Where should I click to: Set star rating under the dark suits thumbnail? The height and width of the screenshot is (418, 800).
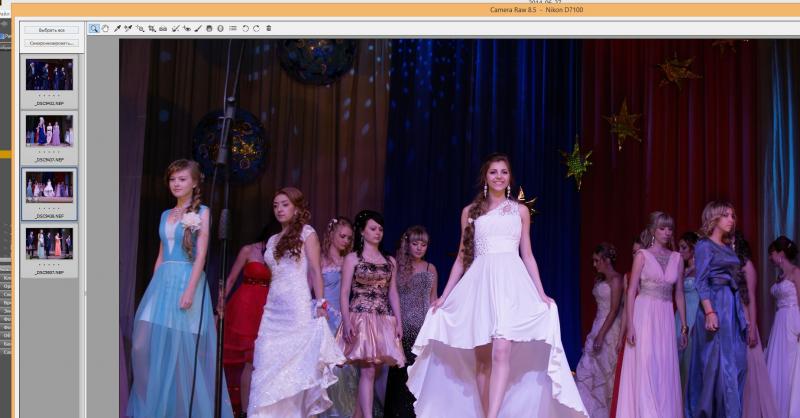coord(49,95)
